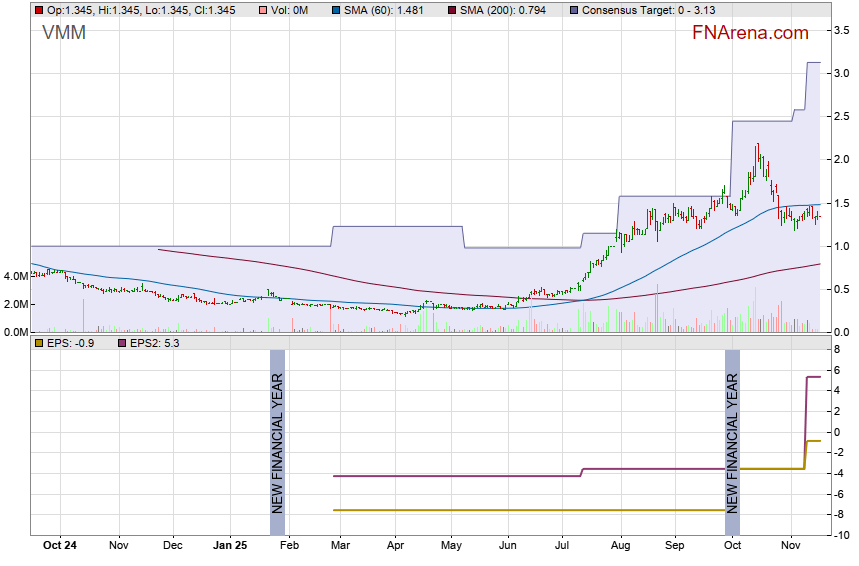
Task: Click the purple EPS2 legend square
Action: [123, 343]
